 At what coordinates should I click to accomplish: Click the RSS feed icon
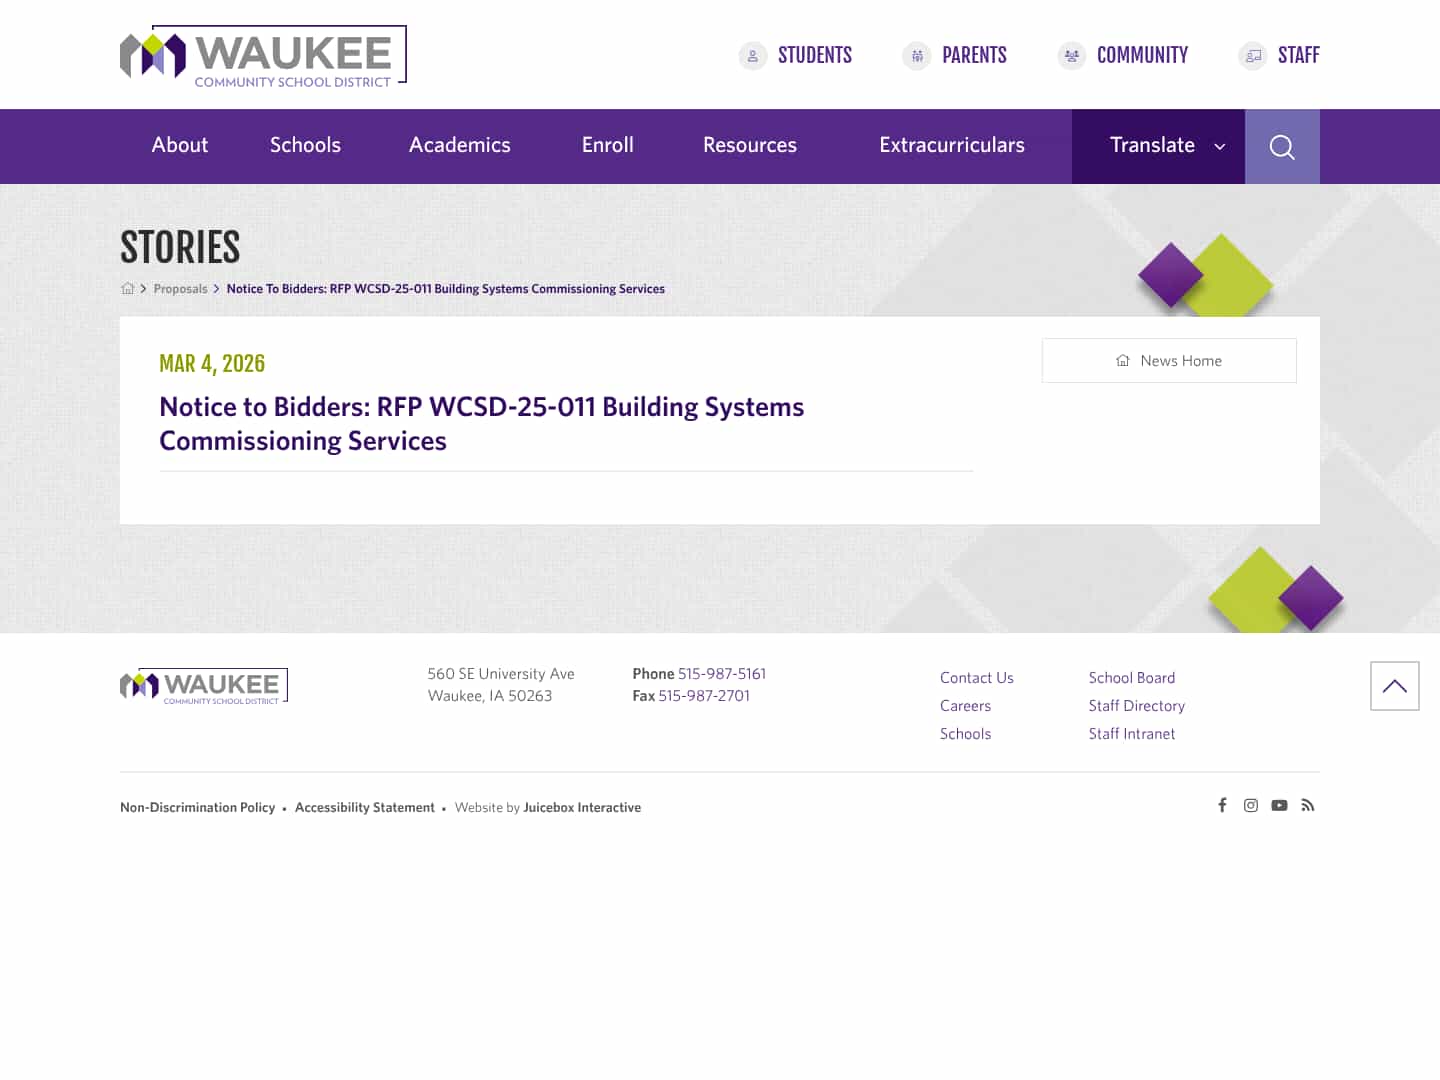coord(1307,805)
